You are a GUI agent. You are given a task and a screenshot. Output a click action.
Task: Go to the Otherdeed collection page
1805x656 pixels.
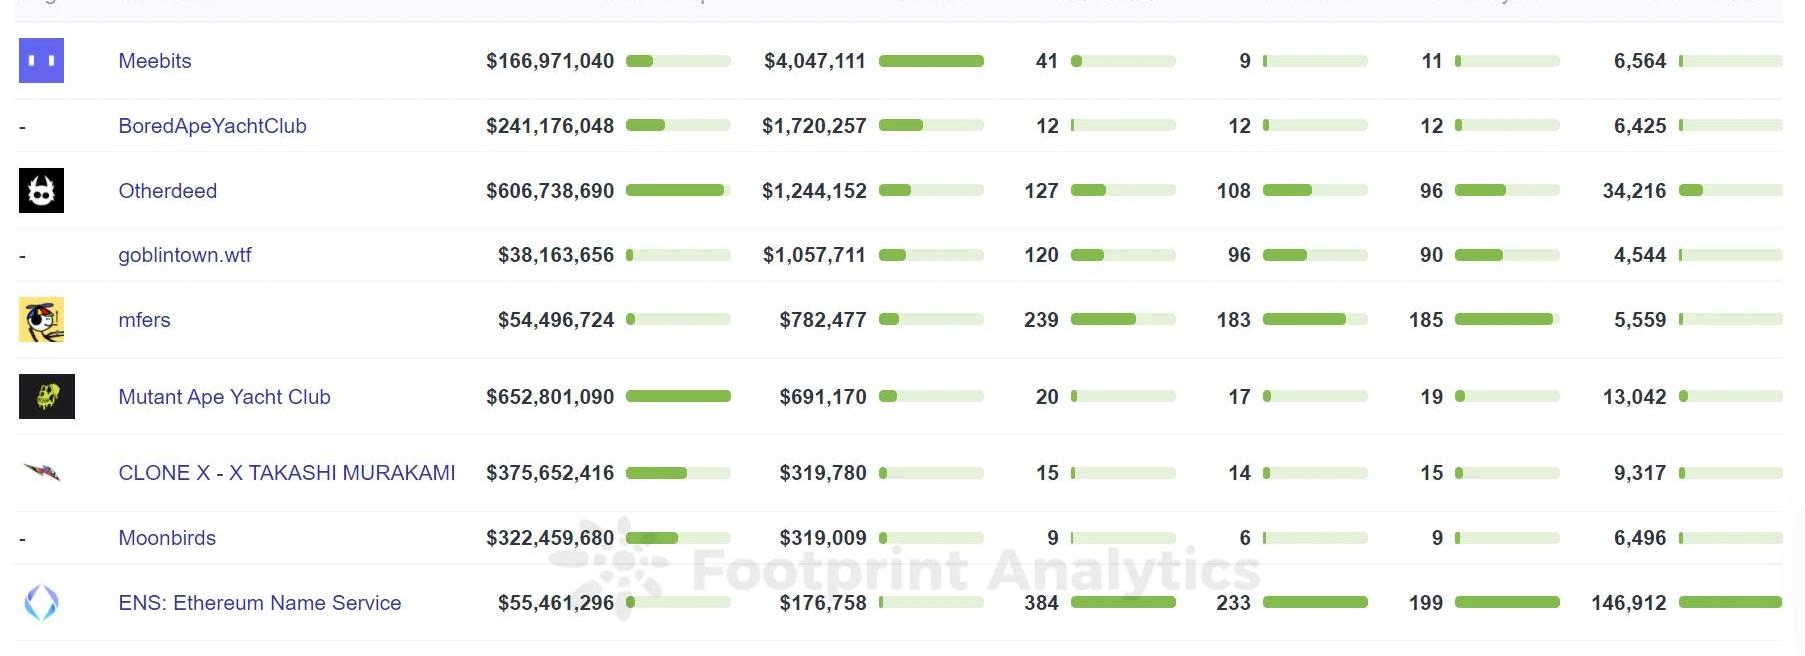coord(167,191)
